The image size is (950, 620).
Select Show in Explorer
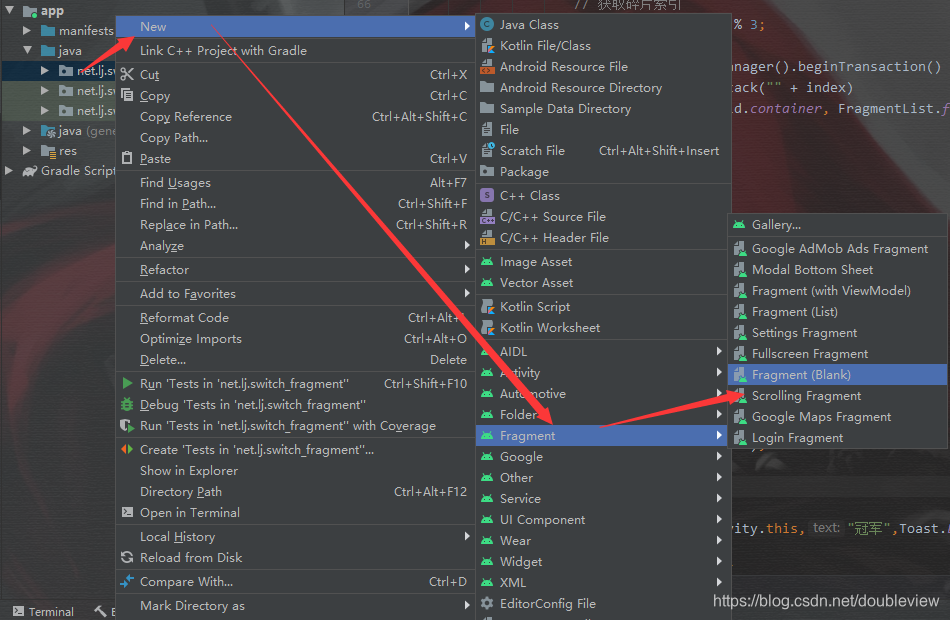tap(295, 470)
